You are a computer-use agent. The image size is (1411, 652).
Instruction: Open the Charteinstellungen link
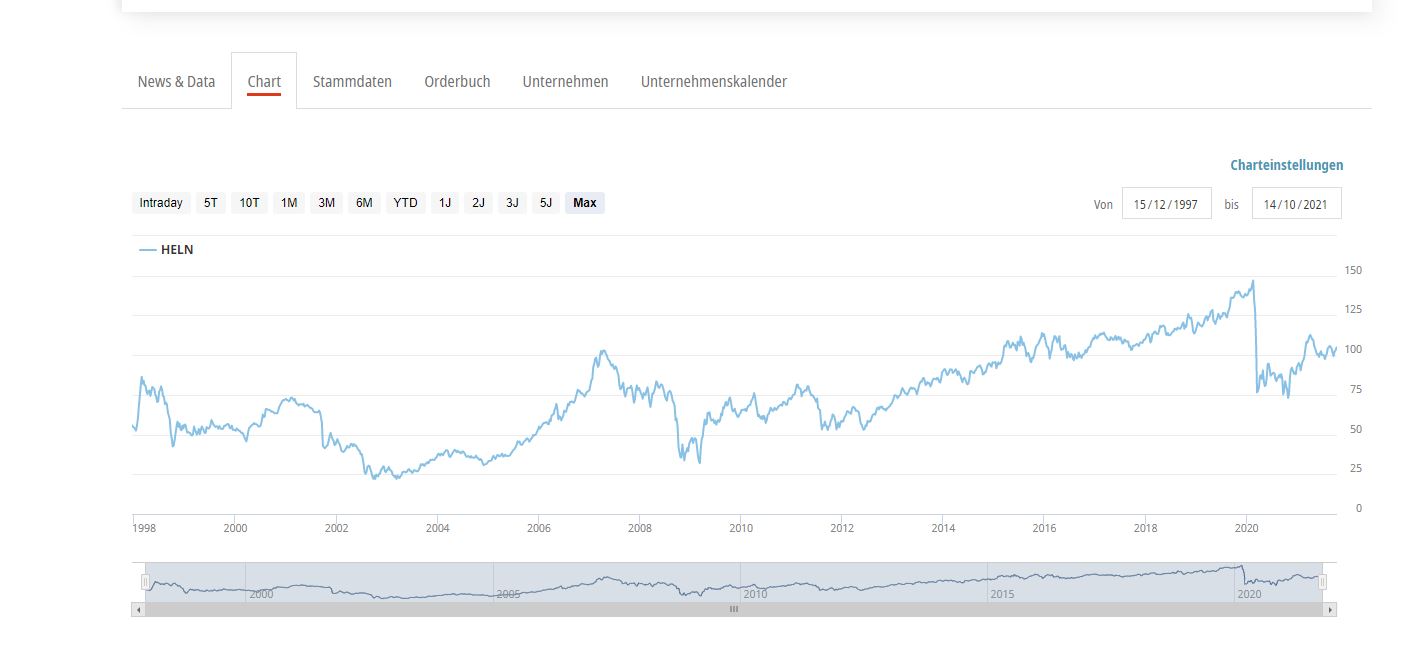(x=1286, y=165)
